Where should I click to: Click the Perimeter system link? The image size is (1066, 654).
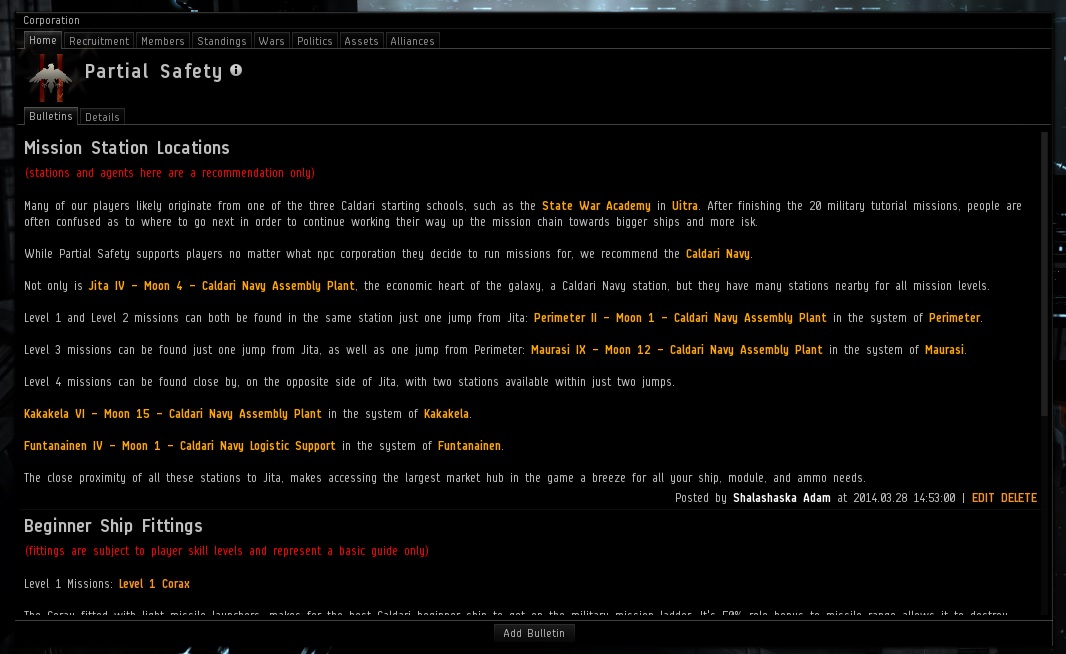[955, 318]
